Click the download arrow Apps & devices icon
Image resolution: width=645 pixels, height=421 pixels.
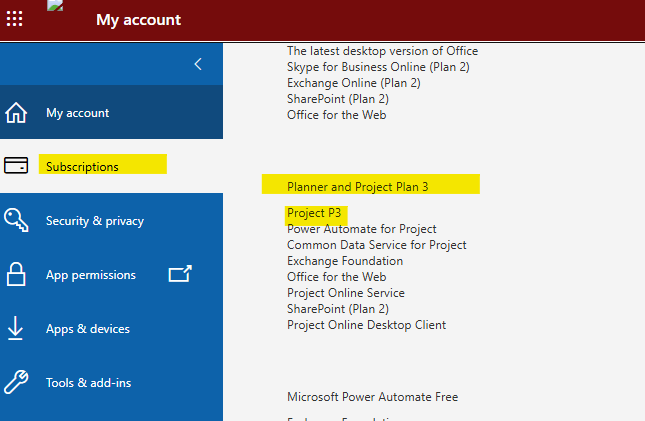15,328
